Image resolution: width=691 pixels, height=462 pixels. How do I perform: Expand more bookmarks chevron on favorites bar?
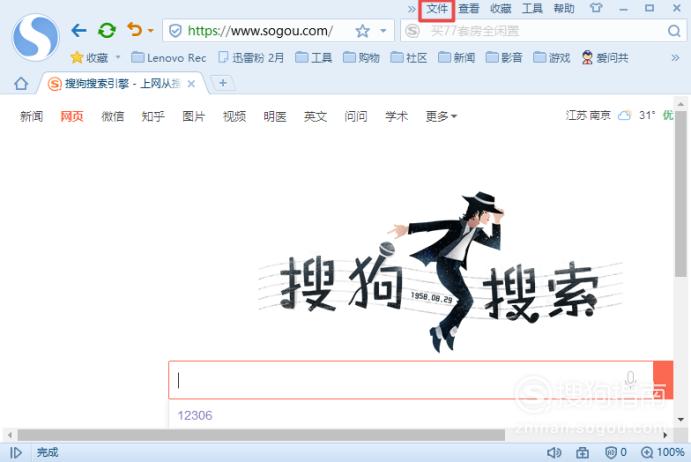click(x=675, y=58)
